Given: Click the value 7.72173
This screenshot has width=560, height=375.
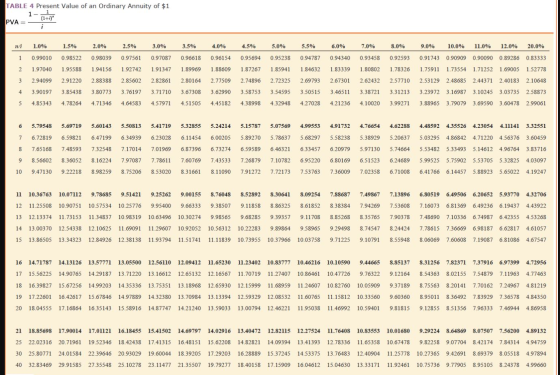Looking at the screenshot, I should (280, 172).
